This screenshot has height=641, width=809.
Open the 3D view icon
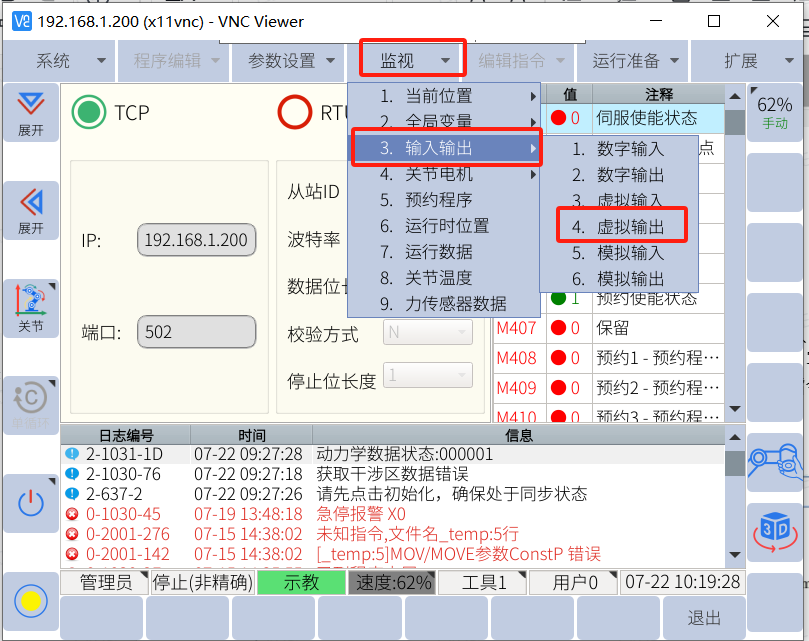coord(775,529)
